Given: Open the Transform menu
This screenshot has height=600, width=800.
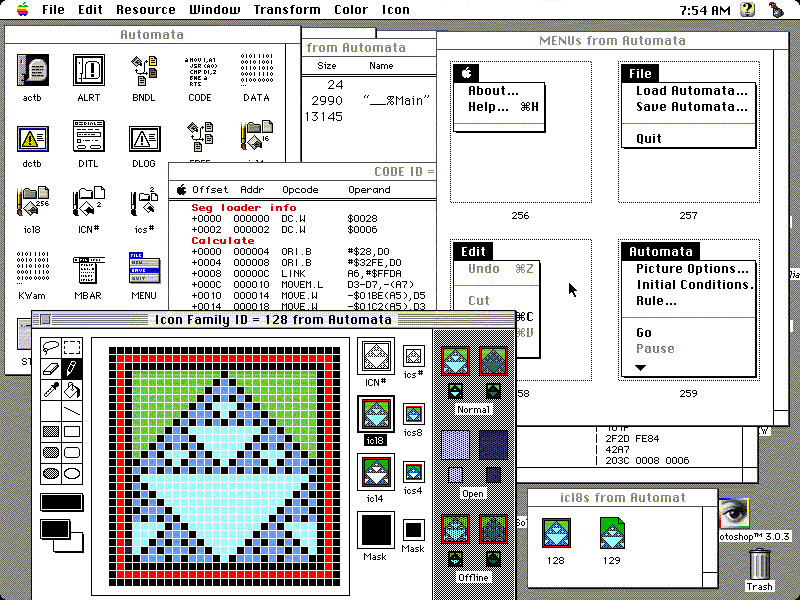Looking at the screenshot, I should [287, 10].
